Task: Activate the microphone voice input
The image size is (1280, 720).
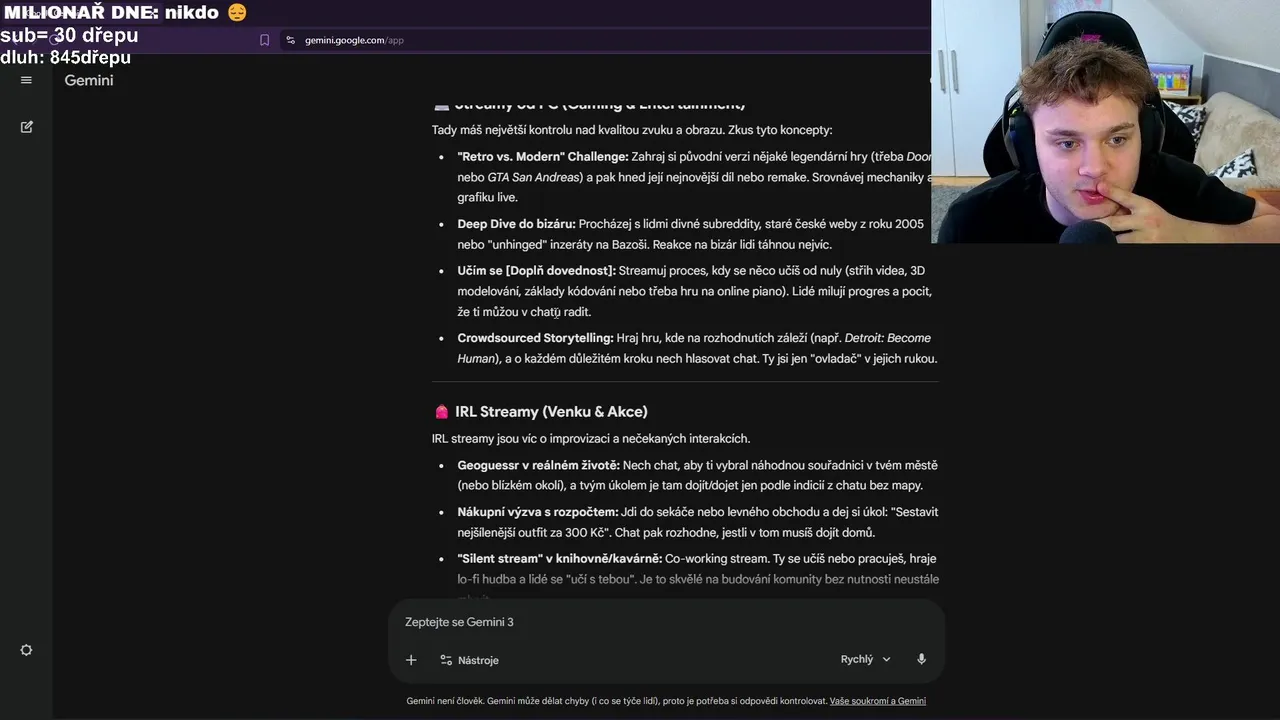Action: point(921,659)
